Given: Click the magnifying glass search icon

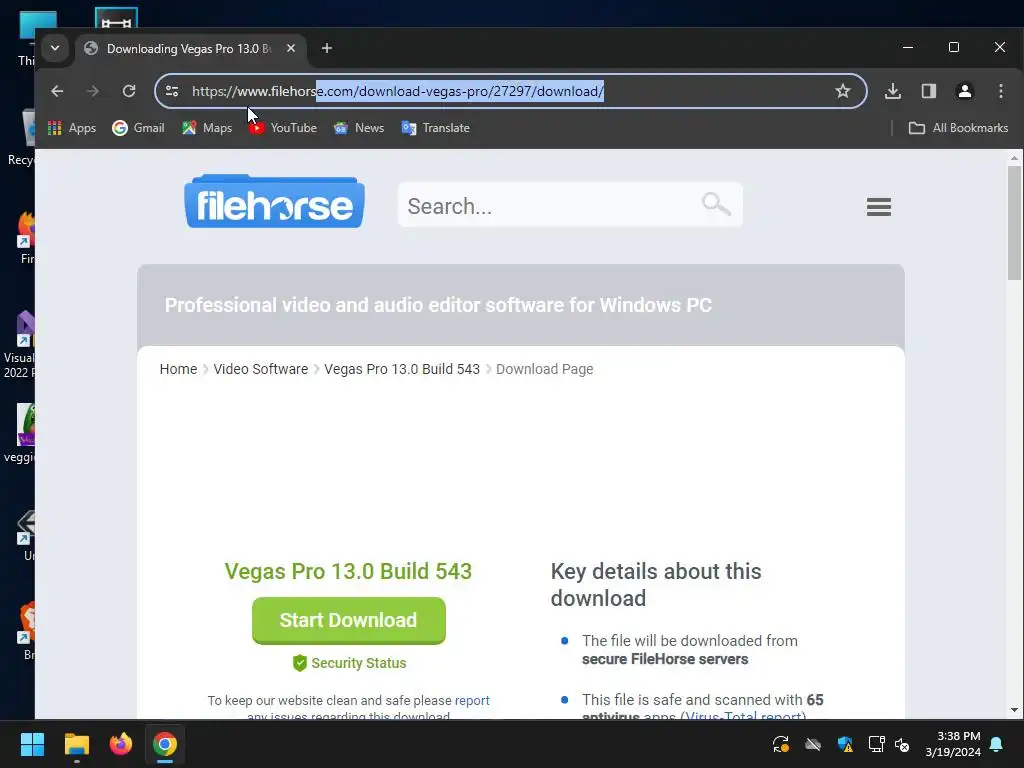Looking at the screenshot, I should tap(716, 204).
